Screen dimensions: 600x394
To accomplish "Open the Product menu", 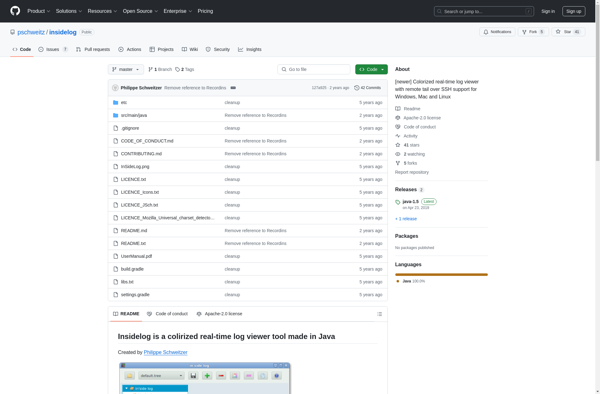I will [x=38, y=11].
